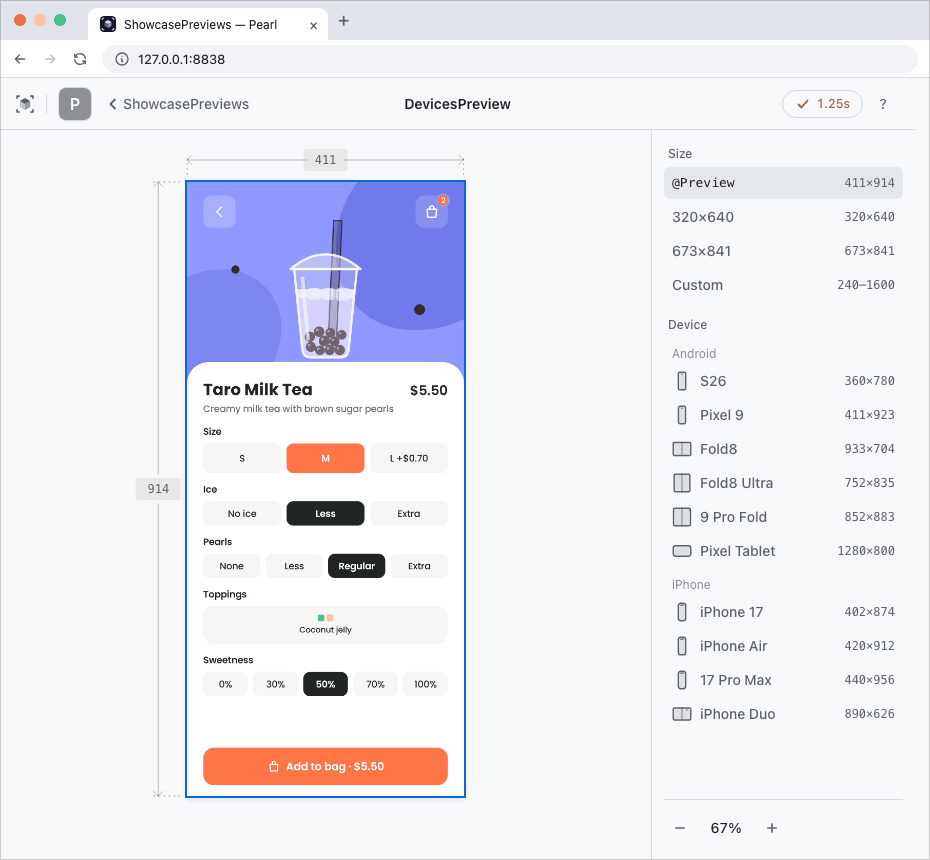The height and width of the screenshot is (860, 930).
Task: Click the Taro Milk Tea title
Action: tap(258, 390)
